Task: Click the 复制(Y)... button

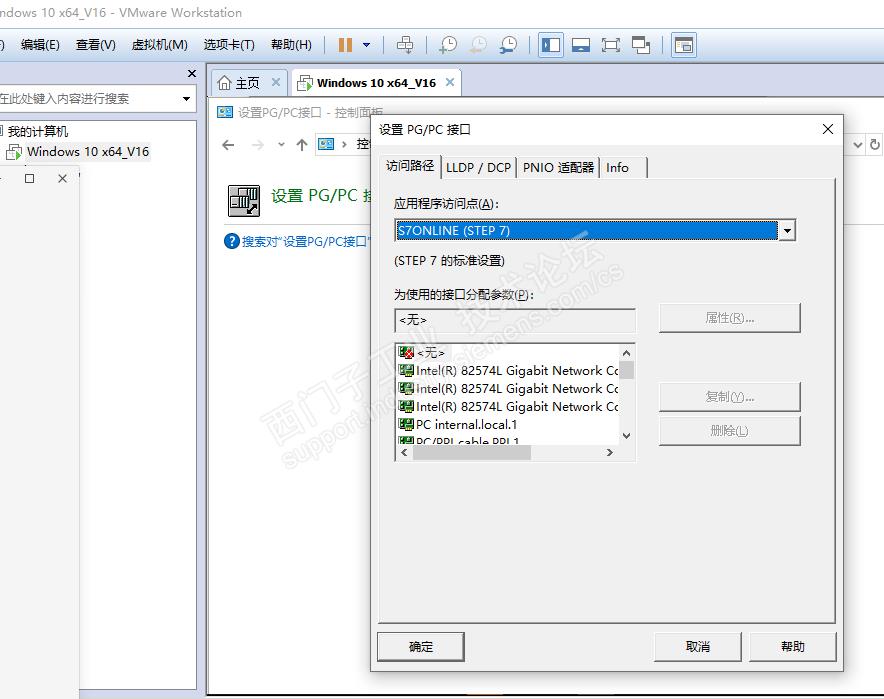Action: point(730,397)
